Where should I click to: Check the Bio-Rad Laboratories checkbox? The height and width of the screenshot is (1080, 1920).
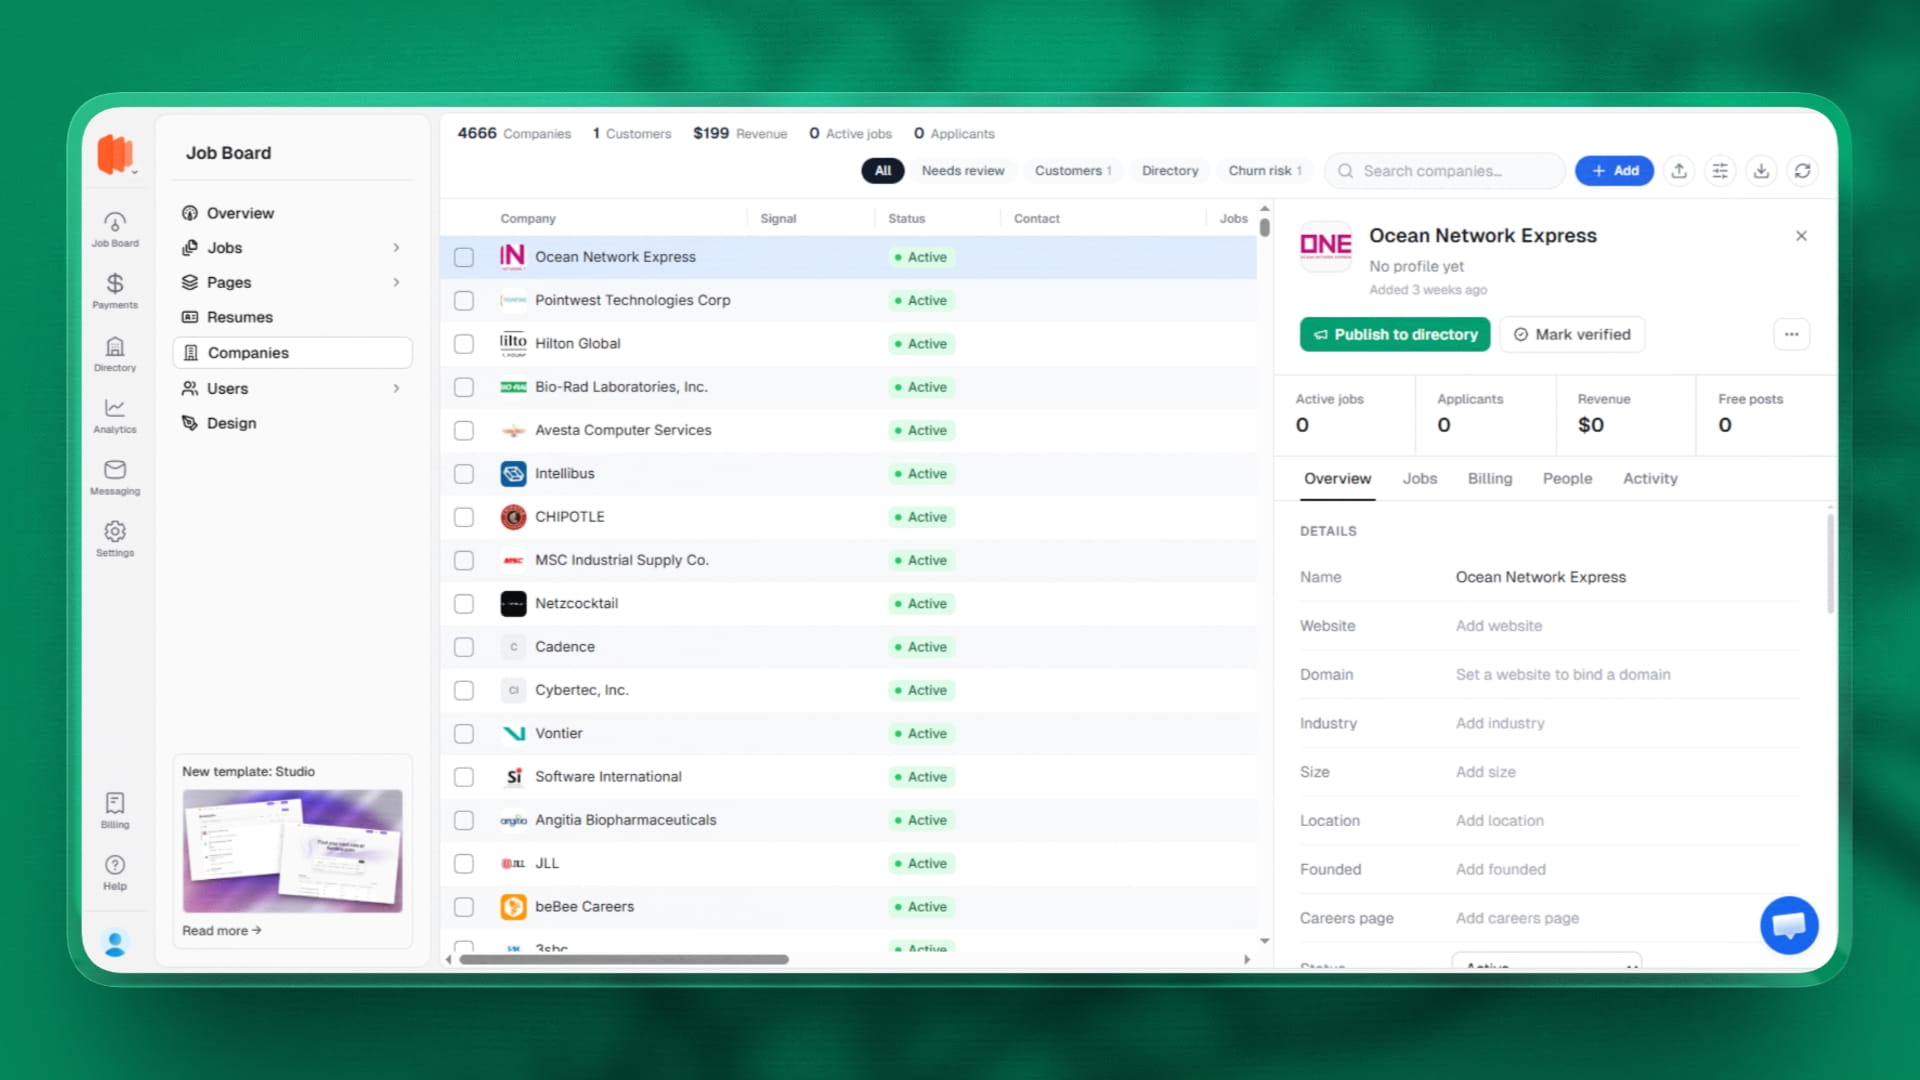coord(464,387)
